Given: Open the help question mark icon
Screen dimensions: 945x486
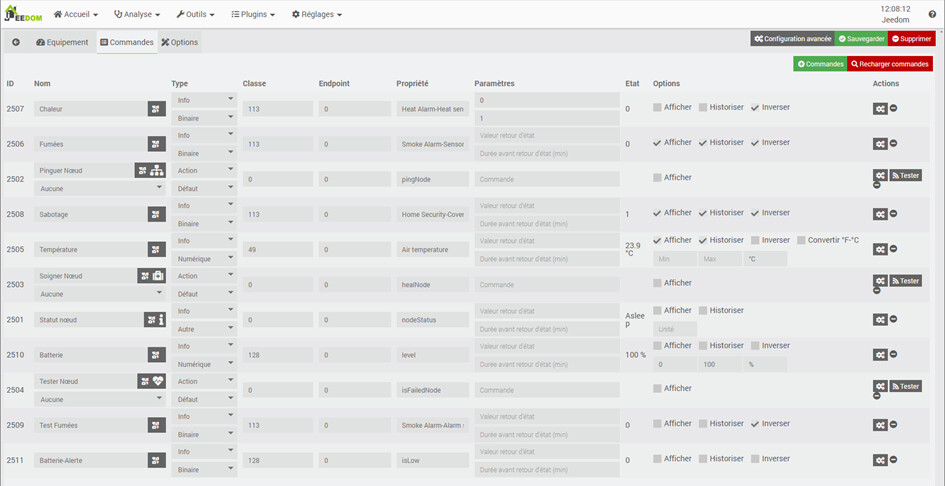Looking at the screenshot, I should 932,14.
